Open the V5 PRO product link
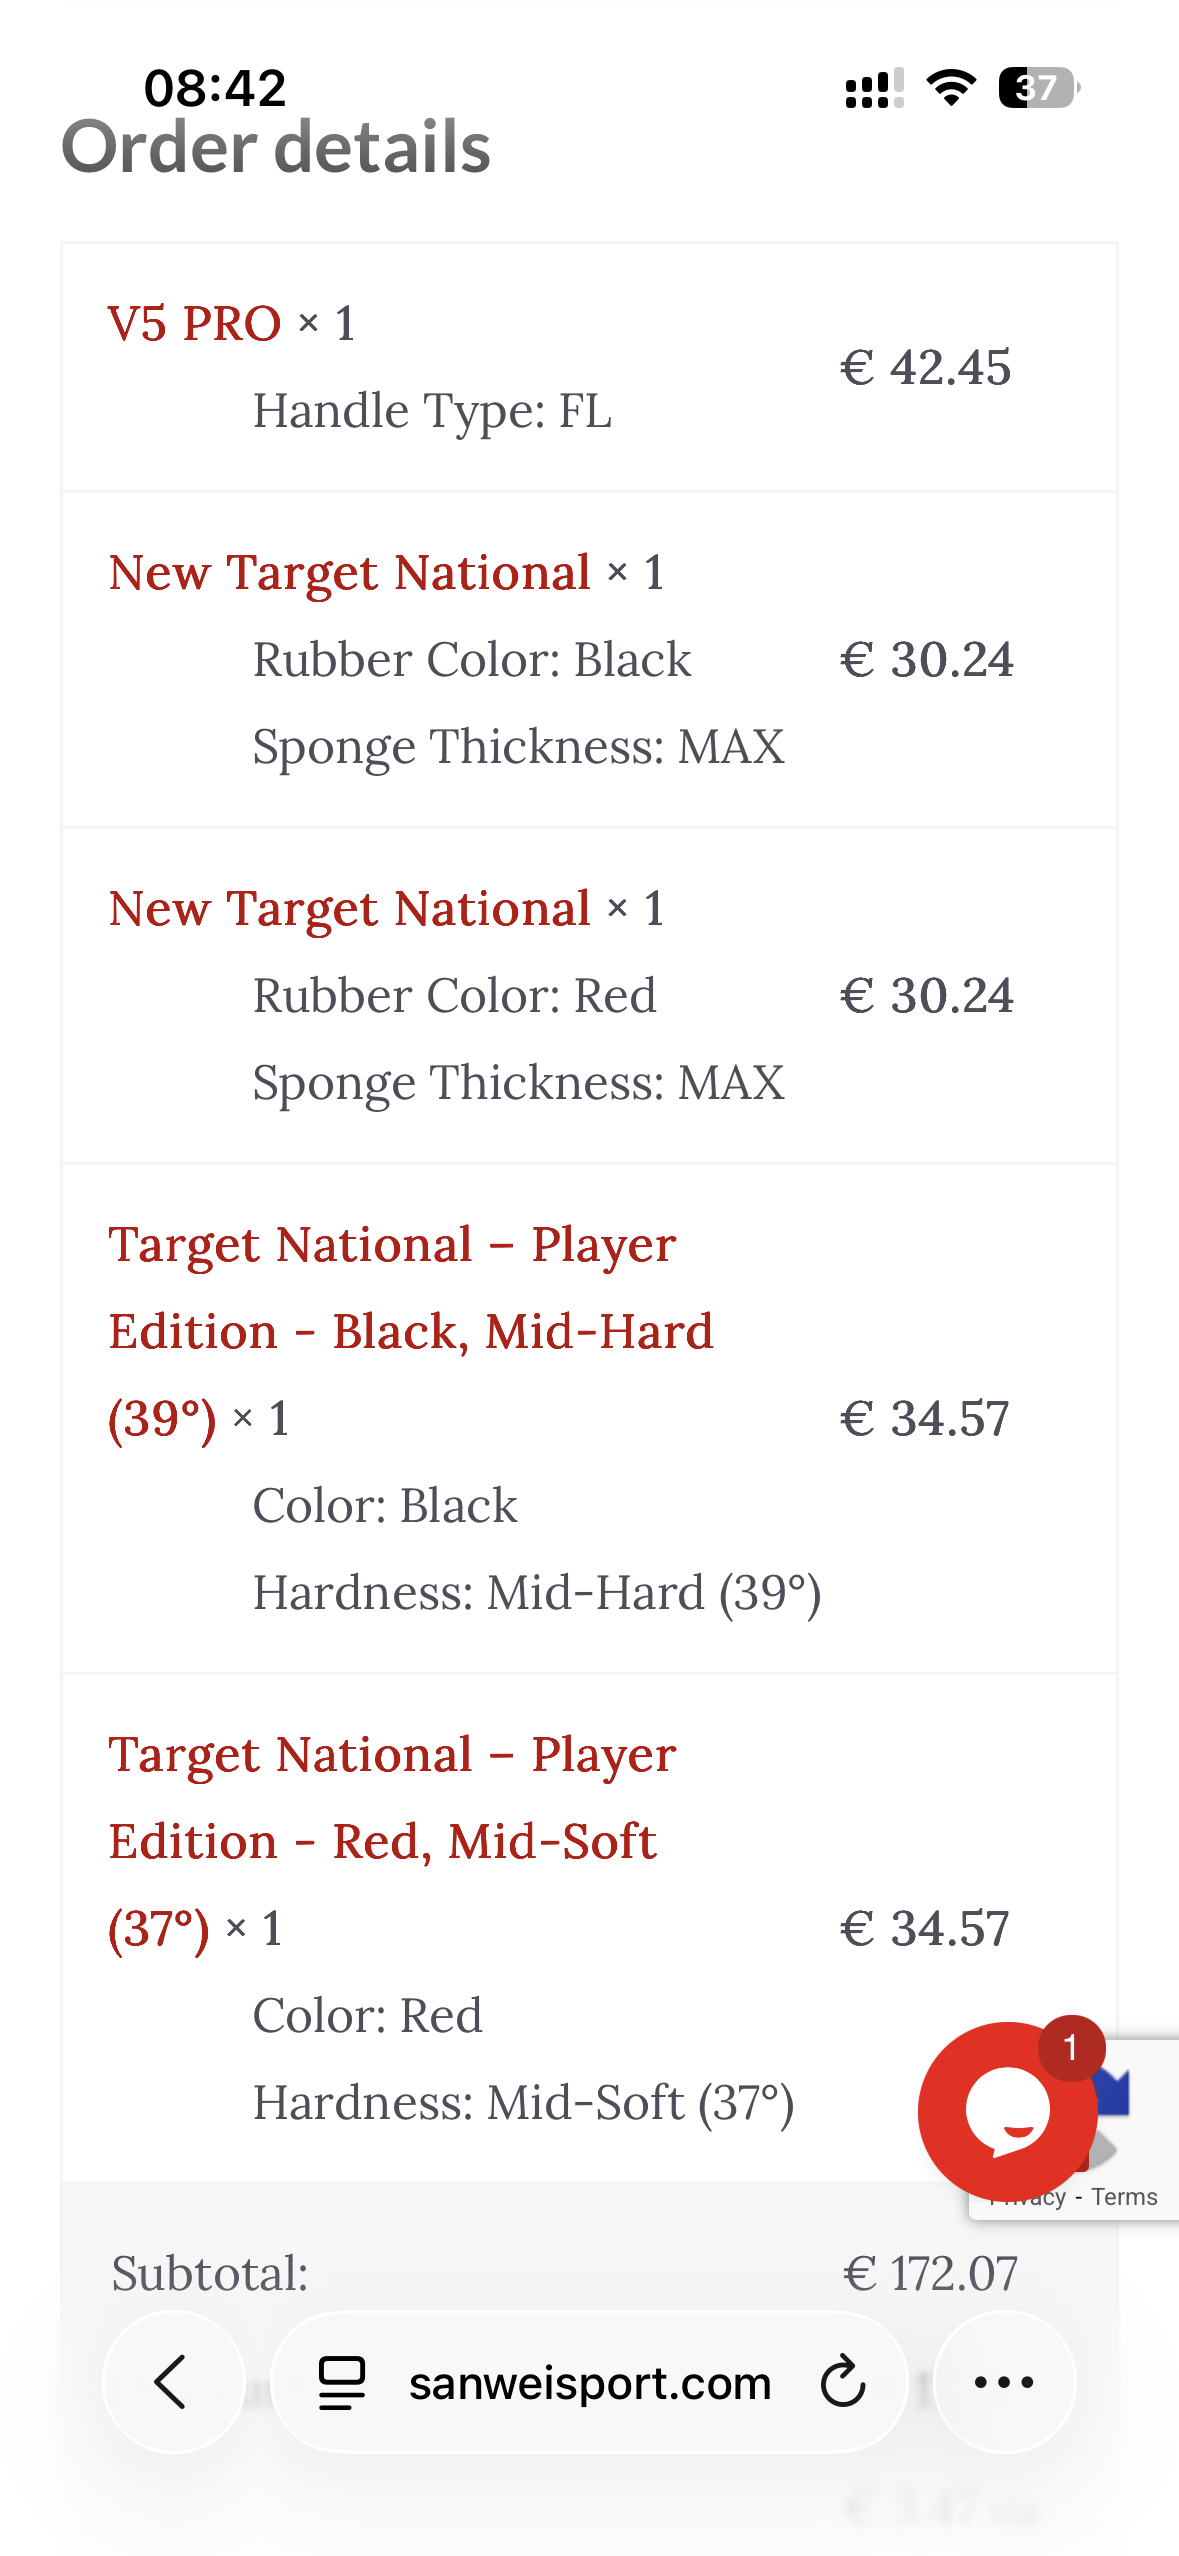The image size is (1179, 2556). [195, 324]
